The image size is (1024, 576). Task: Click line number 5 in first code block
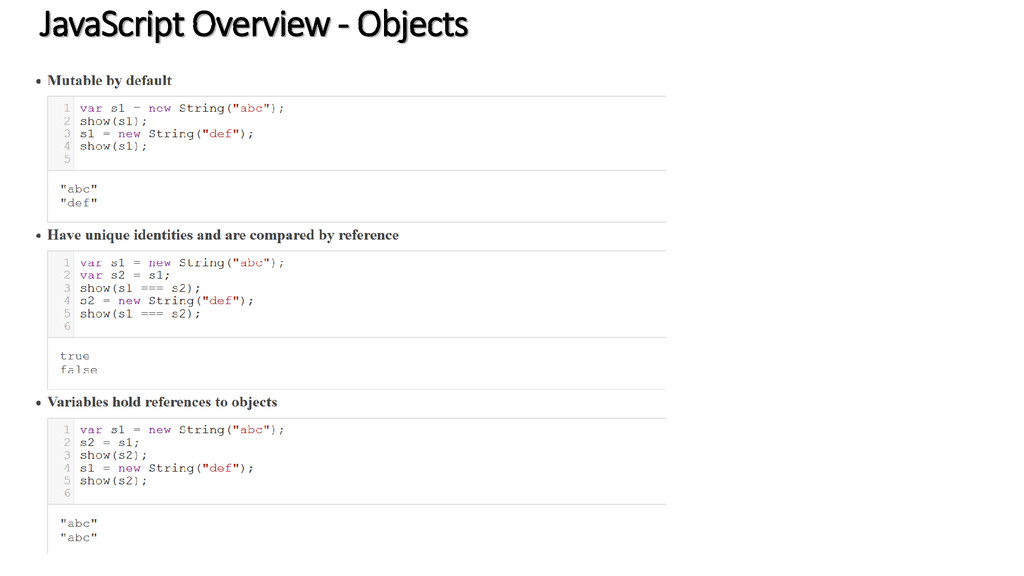click(67, 159)
